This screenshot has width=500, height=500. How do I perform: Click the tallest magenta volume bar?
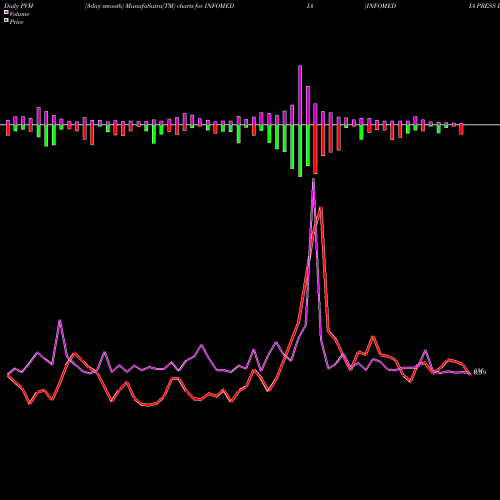[x=300, y=95]
